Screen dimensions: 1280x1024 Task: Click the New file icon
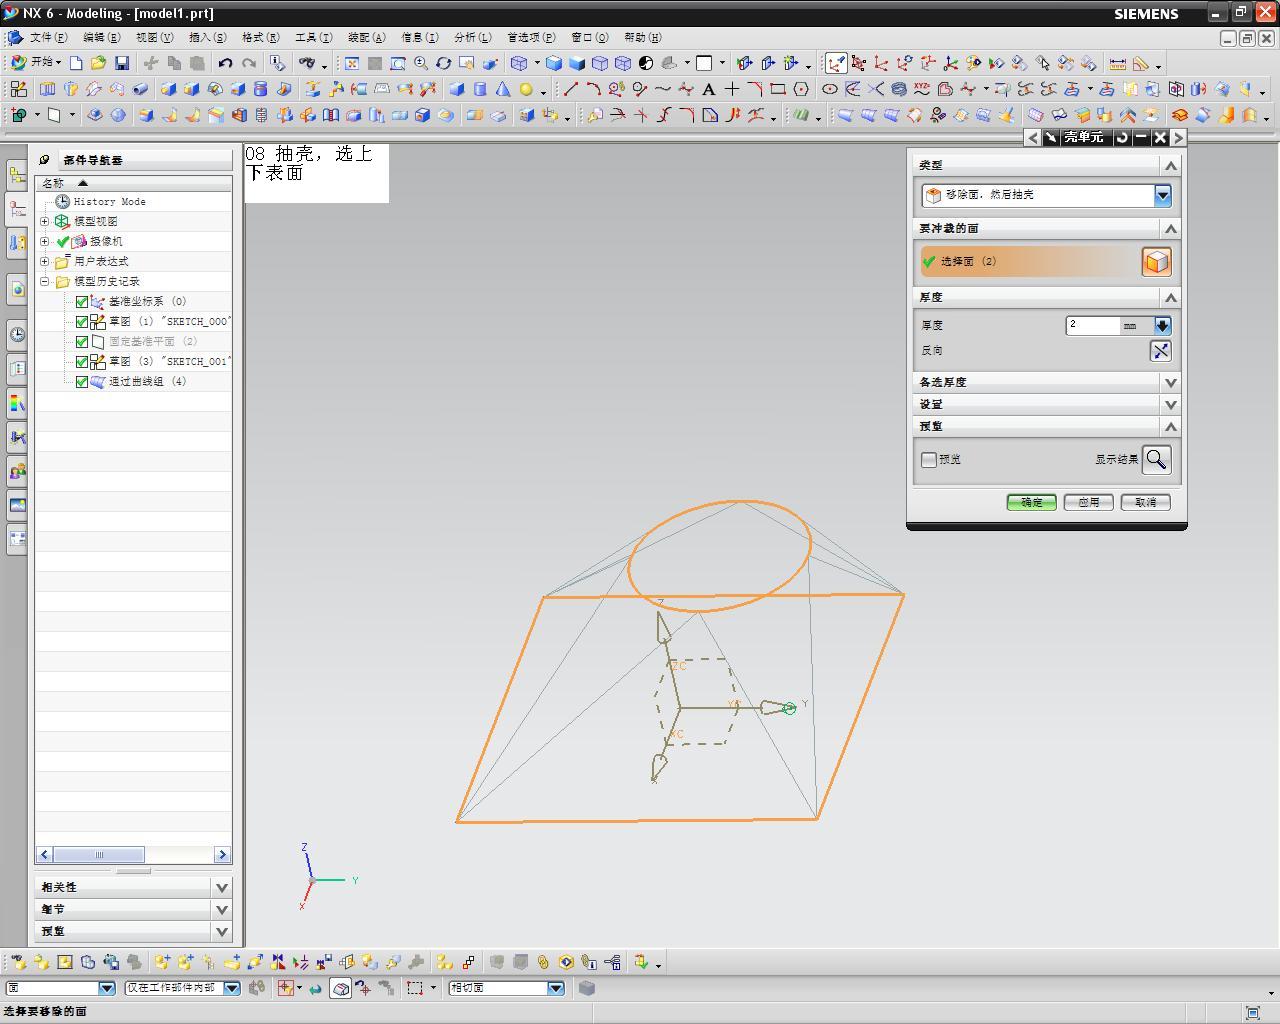coord(76,63)
